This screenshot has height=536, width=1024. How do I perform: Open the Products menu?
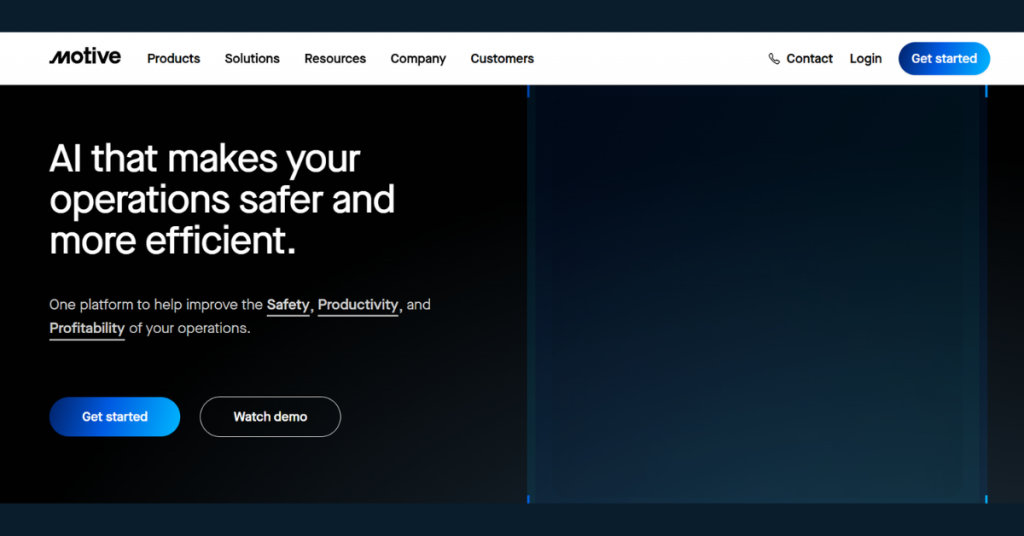coord(174,59)
